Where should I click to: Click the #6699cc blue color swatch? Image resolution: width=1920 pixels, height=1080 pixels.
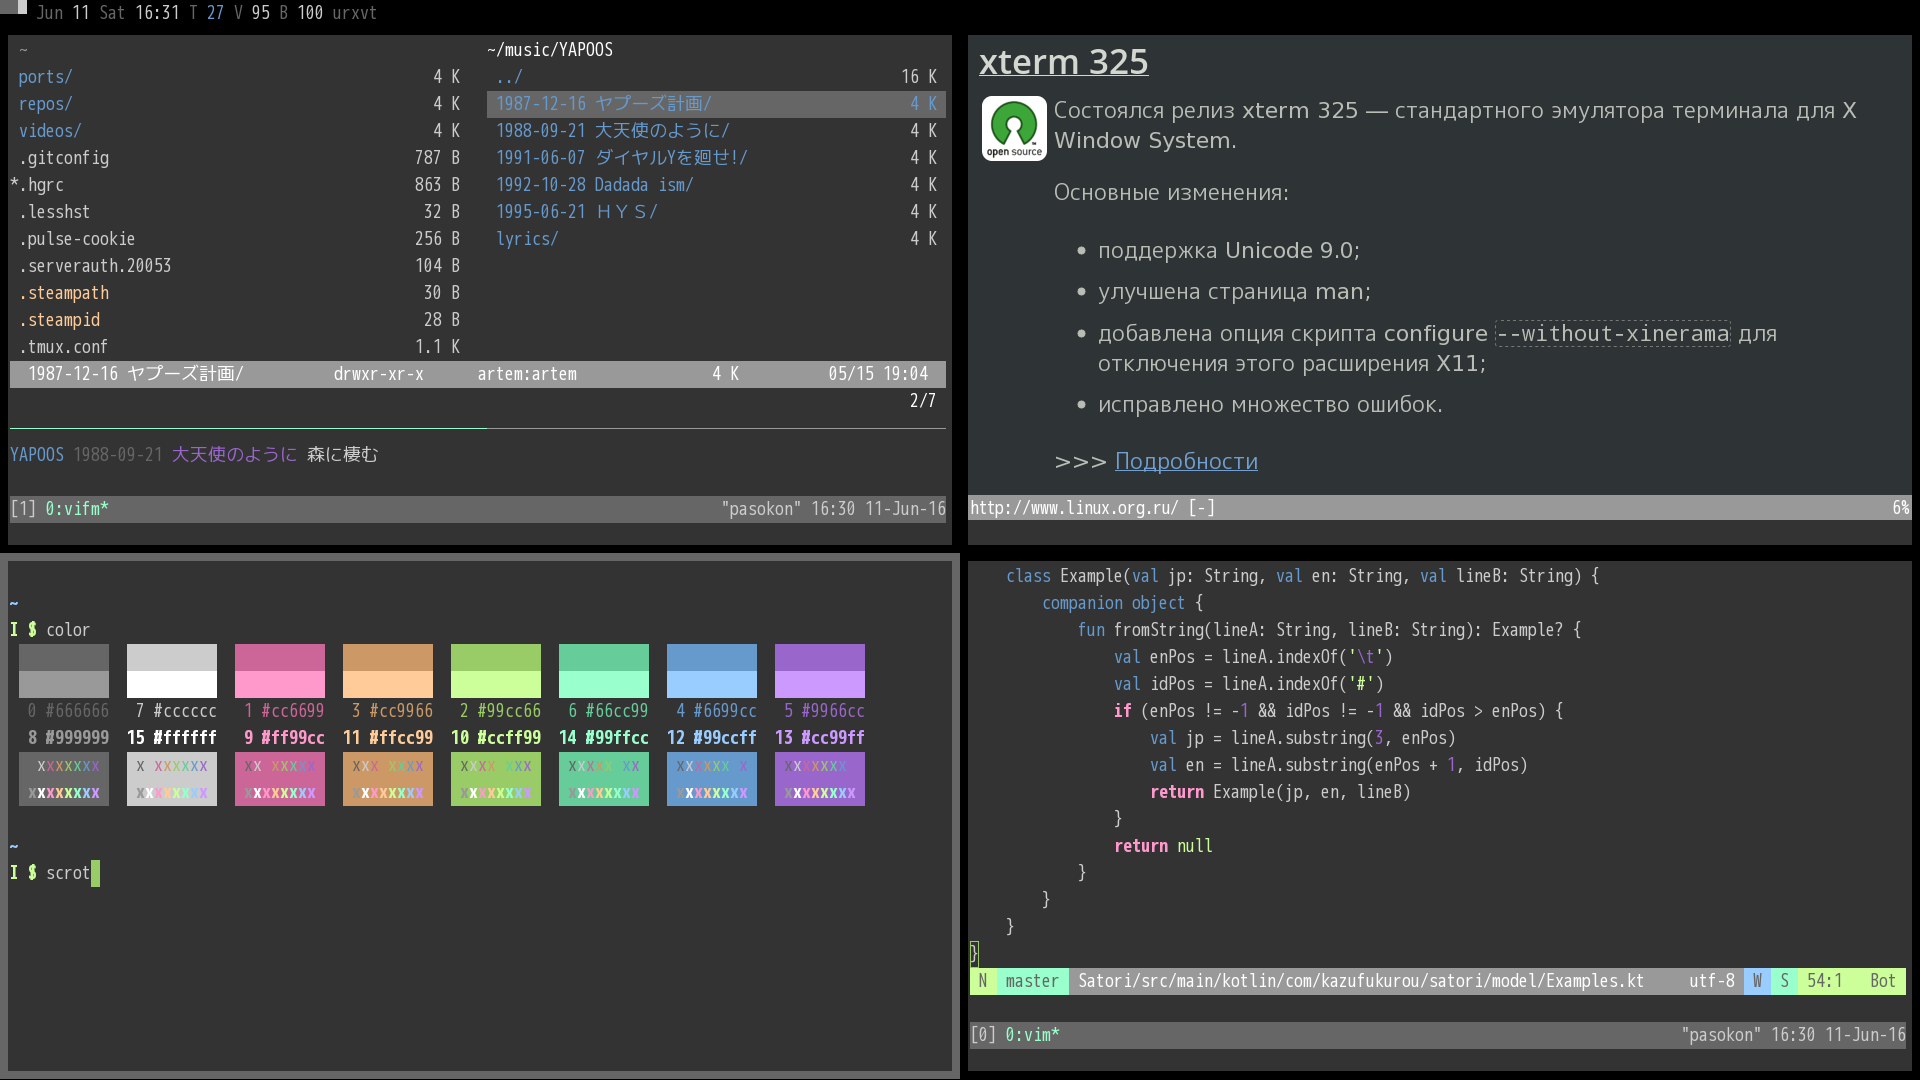pyautogui.click(x=712, y=671)
